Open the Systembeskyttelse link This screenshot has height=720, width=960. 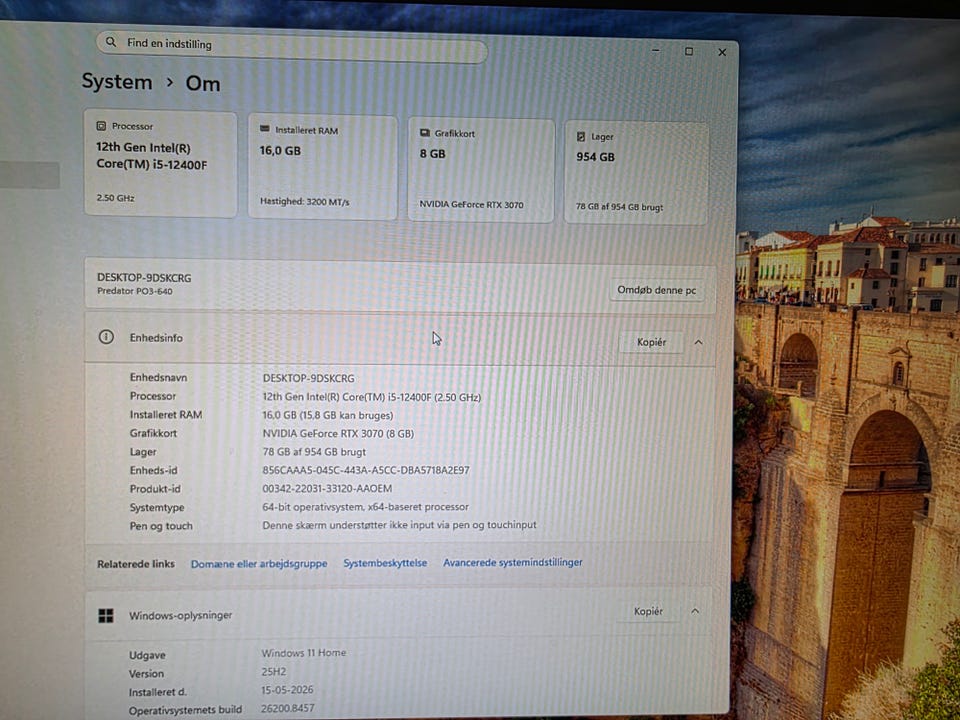[x=385, y=563]
